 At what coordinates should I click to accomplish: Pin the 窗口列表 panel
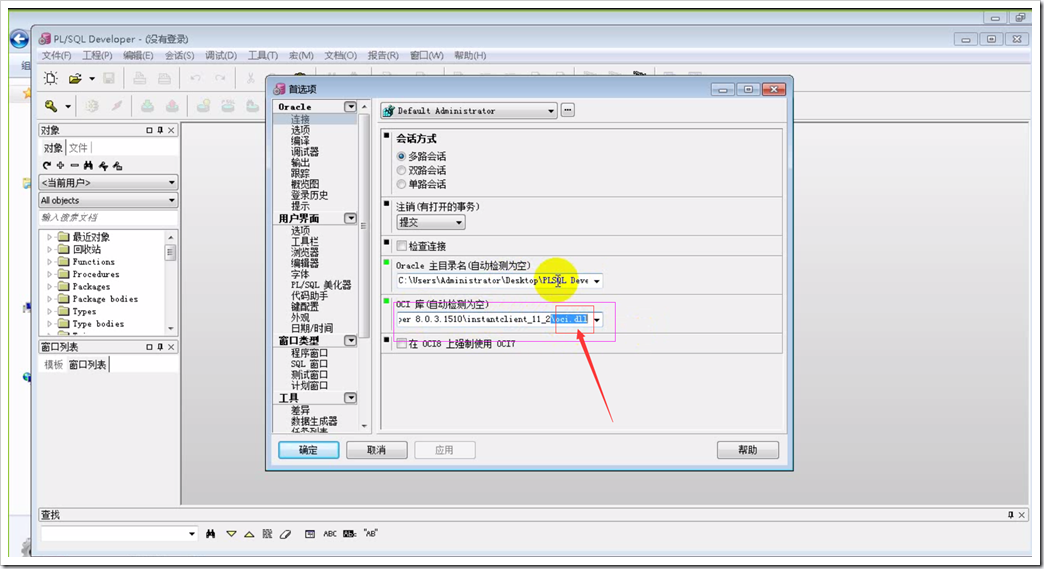[160, 347]
